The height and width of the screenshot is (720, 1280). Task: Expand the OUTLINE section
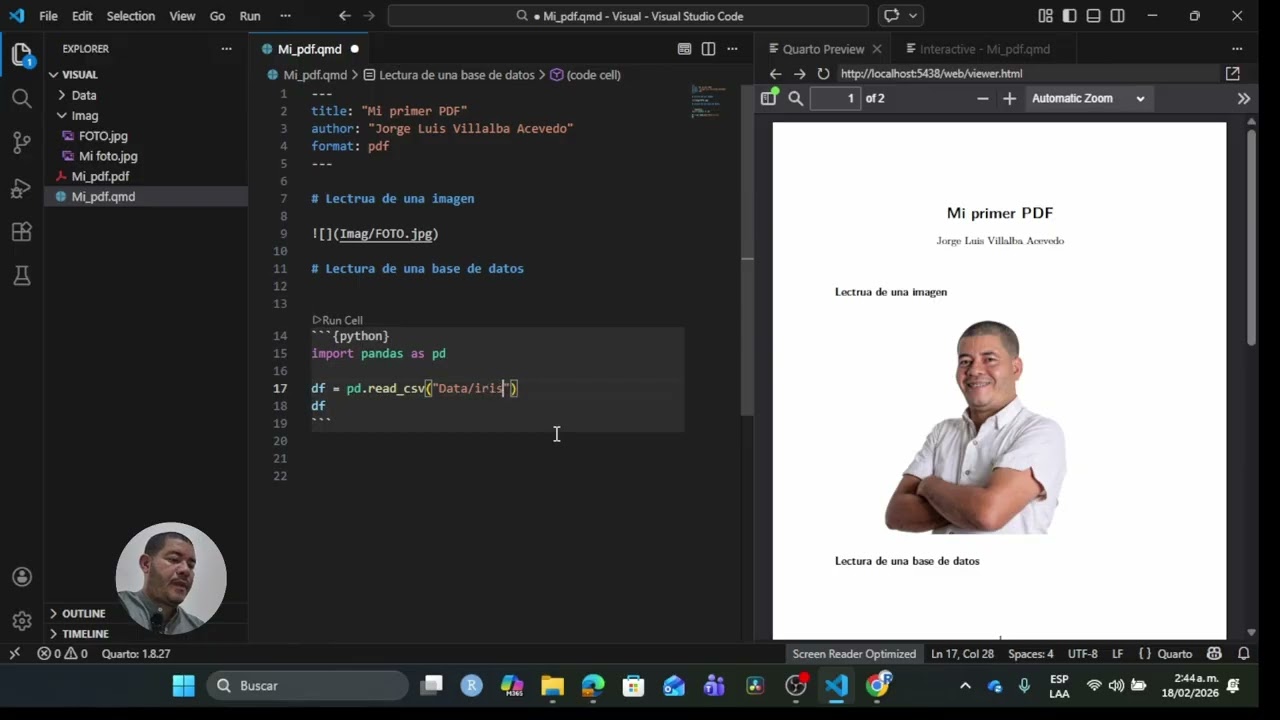pyautogui.click(x=83, y=614)
